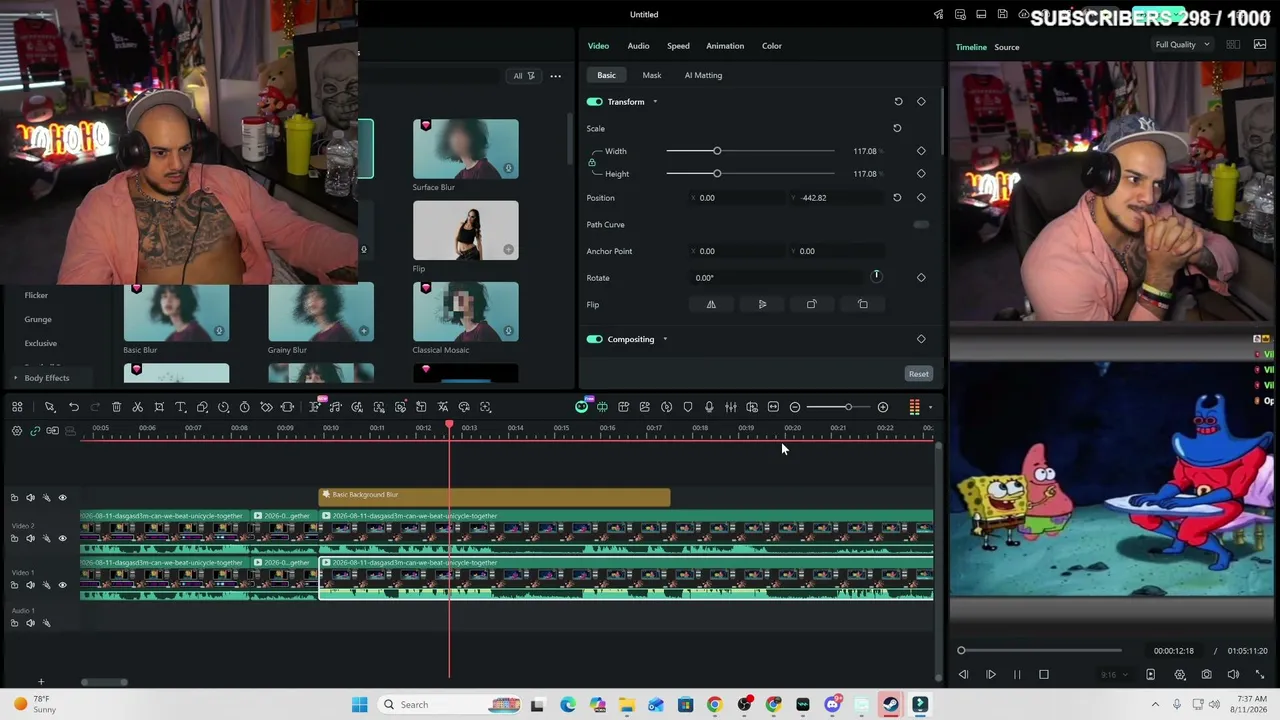
Task: Reset the Scale values
Action: point(897,128)
